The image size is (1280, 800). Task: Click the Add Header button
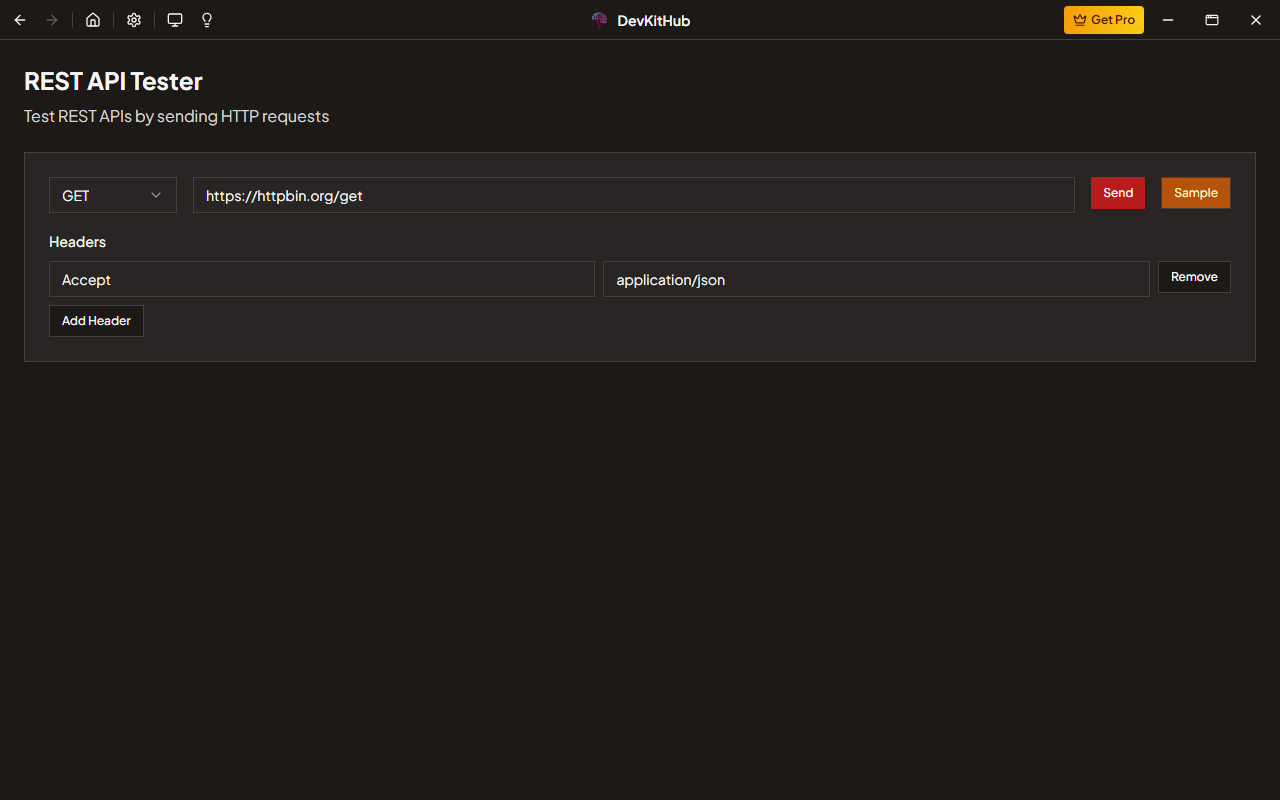click(96, 321)
